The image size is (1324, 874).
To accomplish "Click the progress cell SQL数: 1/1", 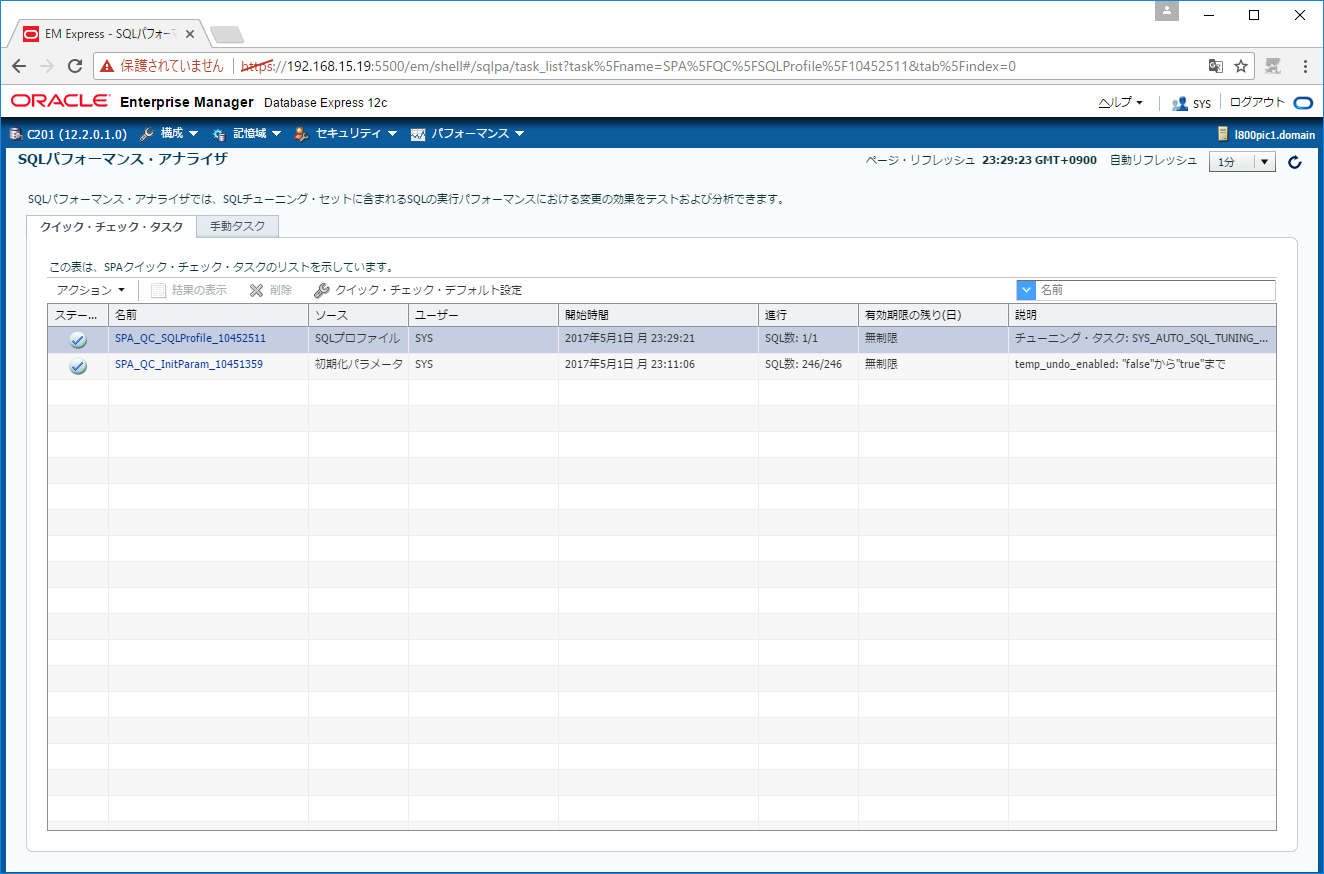I will tap(808, 339).
